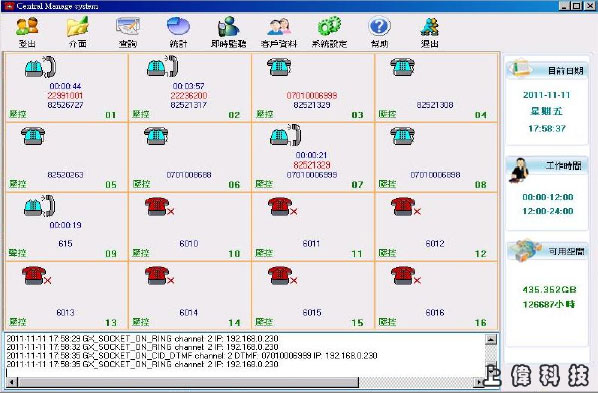Click log scrollbar up arrow

(491, 339)
